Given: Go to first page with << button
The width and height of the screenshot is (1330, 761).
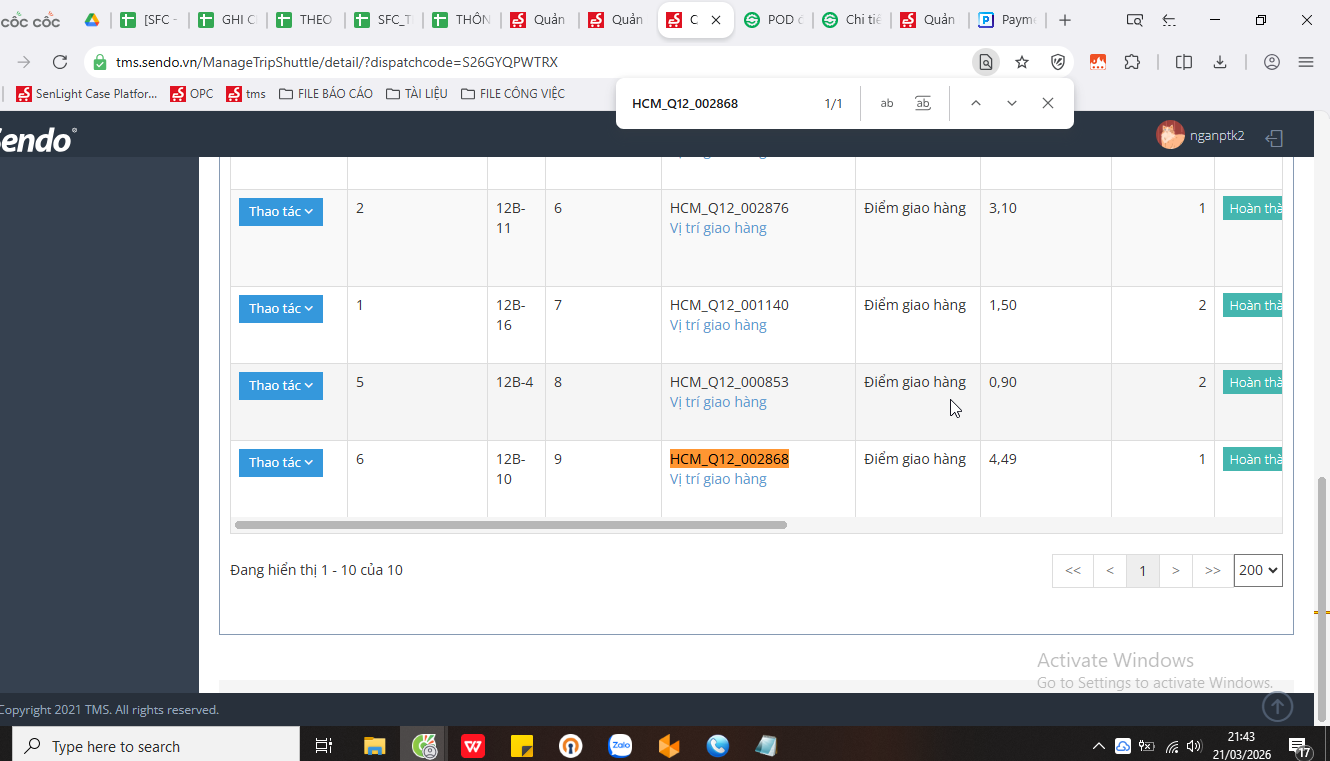Looking at the screenshot, I should click(x=1073, y=571).
